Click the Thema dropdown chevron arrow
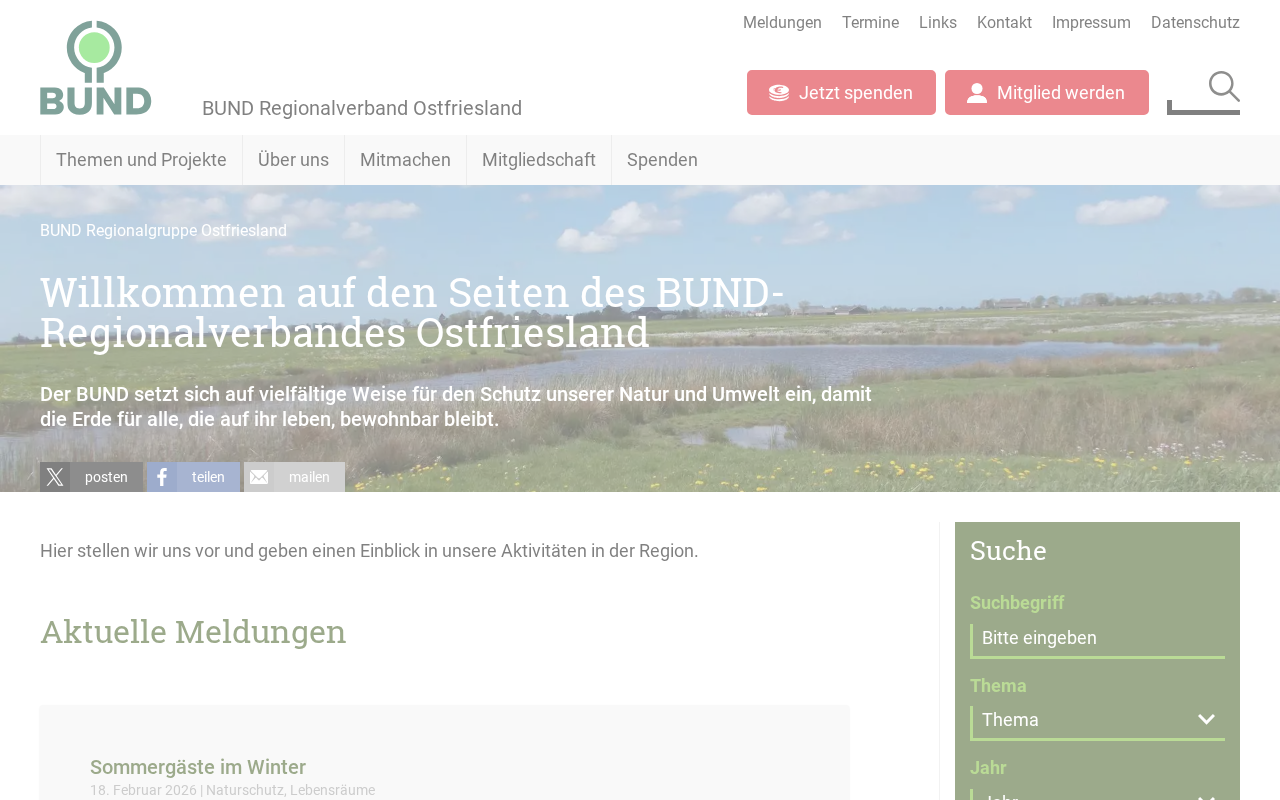 1206,720
